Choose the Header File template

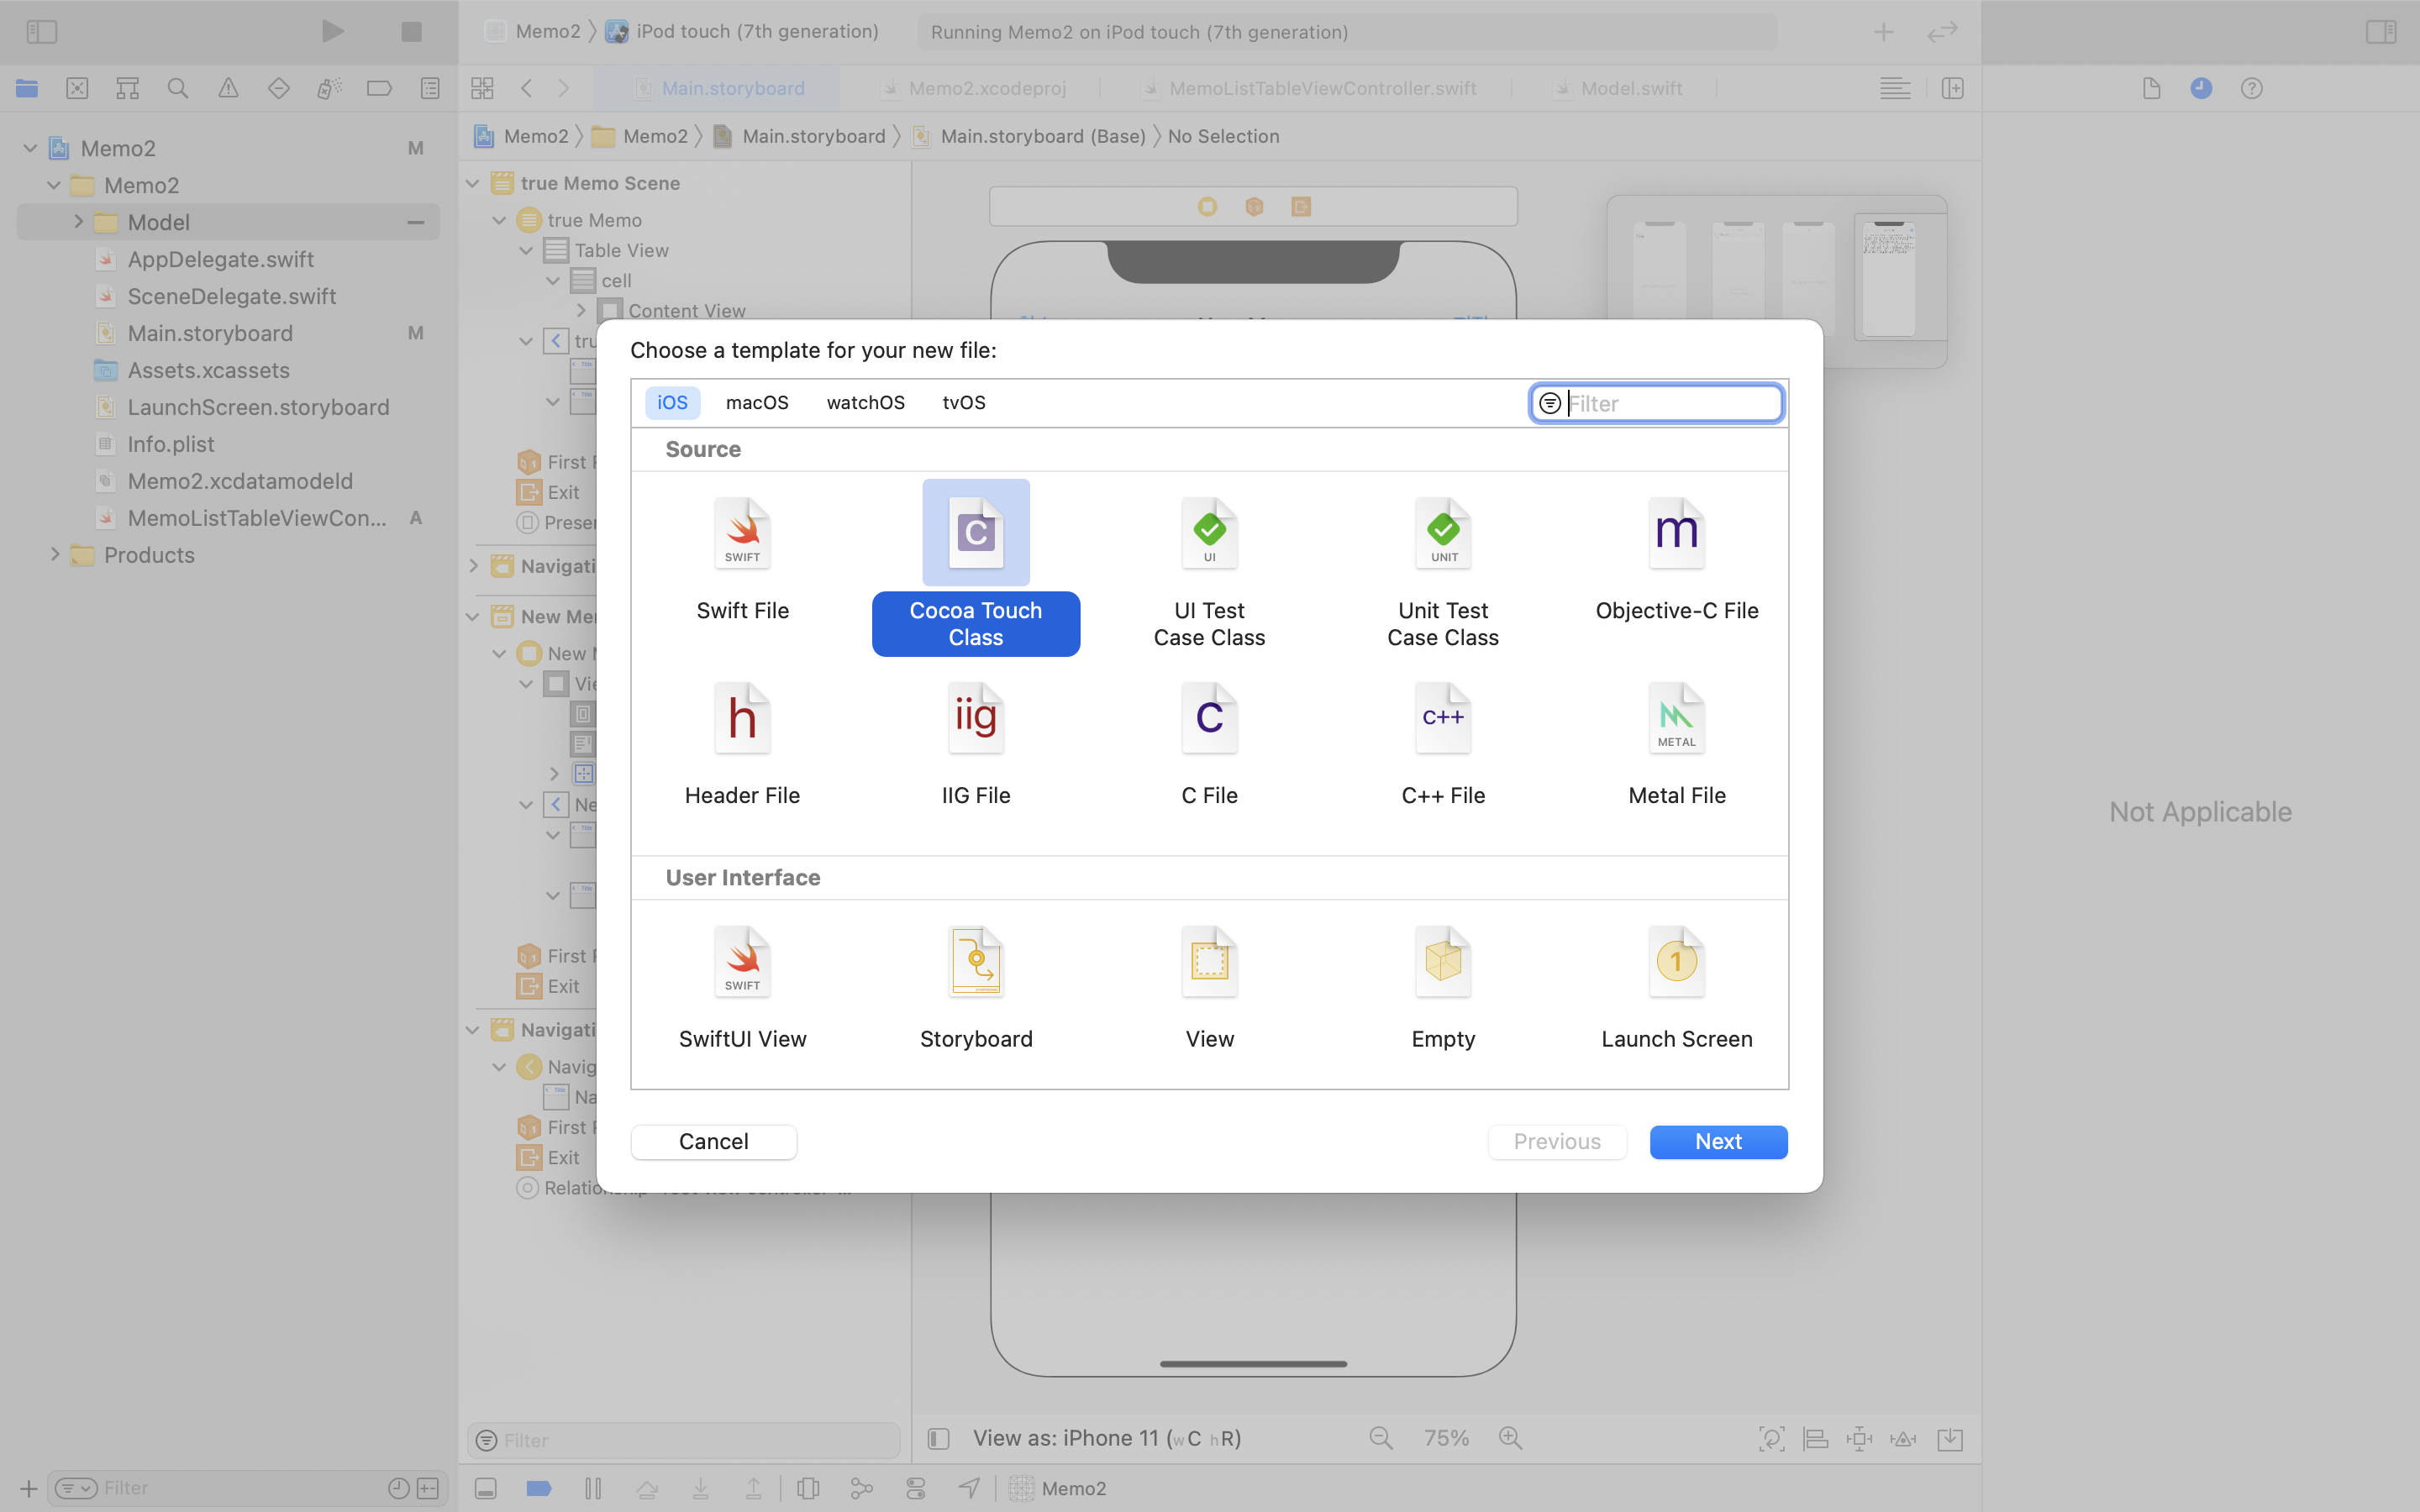742,718
